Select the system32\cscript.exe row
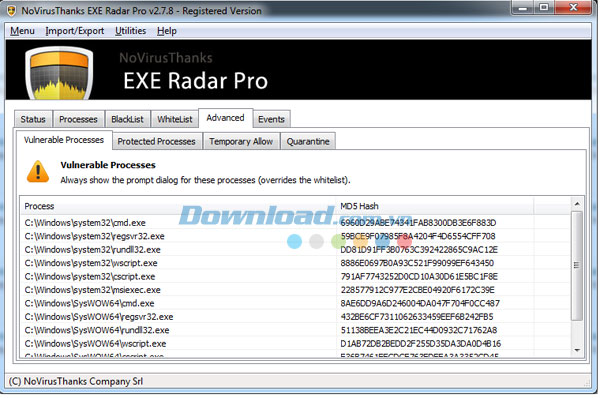 (x=295, y=276)
